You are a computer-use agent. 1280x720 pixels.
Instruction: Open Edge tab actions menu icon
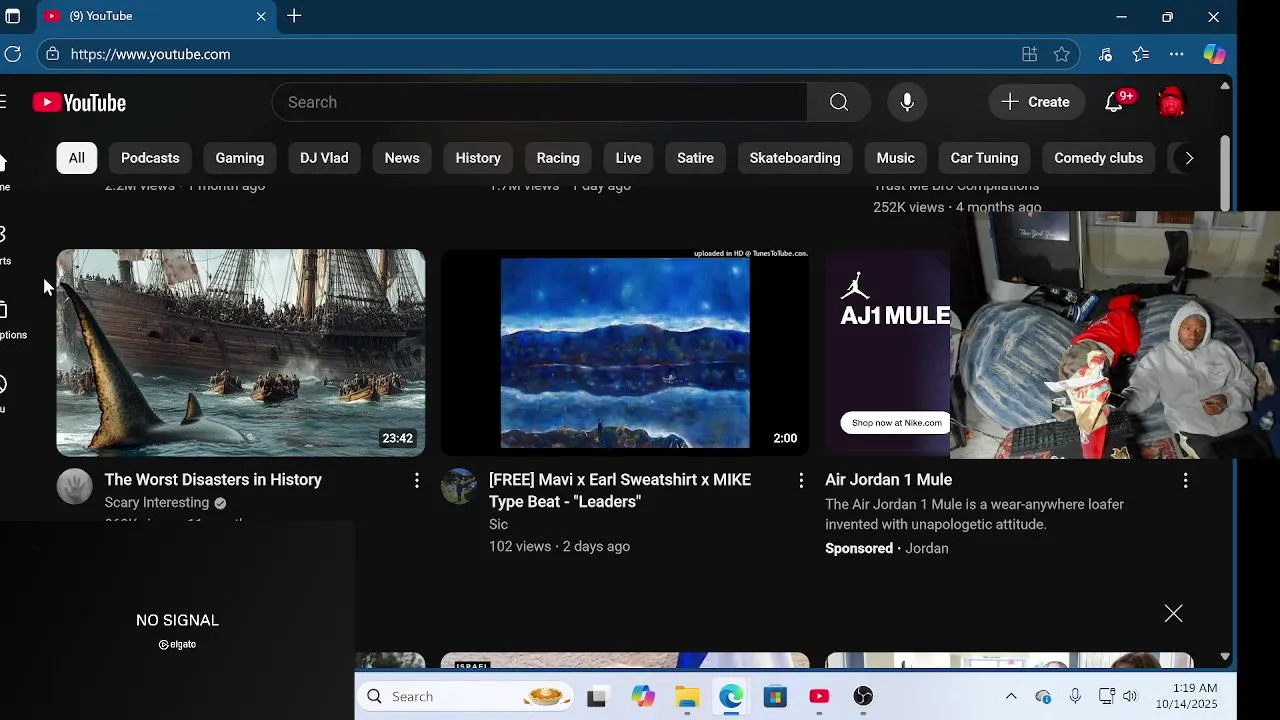tap(12, 16)
